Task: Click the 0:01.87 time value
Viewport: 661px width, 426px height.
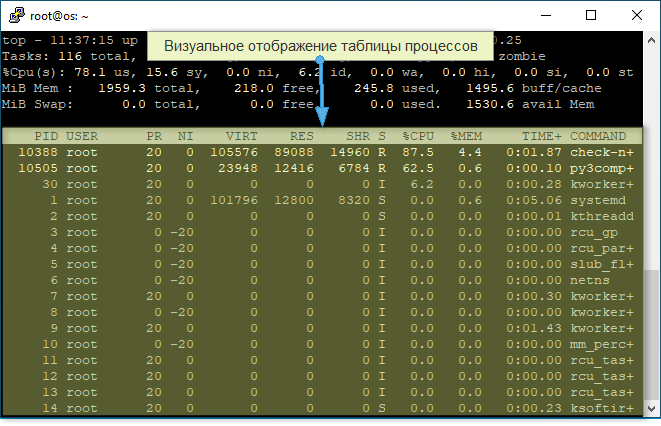Action: pos(534,152)
